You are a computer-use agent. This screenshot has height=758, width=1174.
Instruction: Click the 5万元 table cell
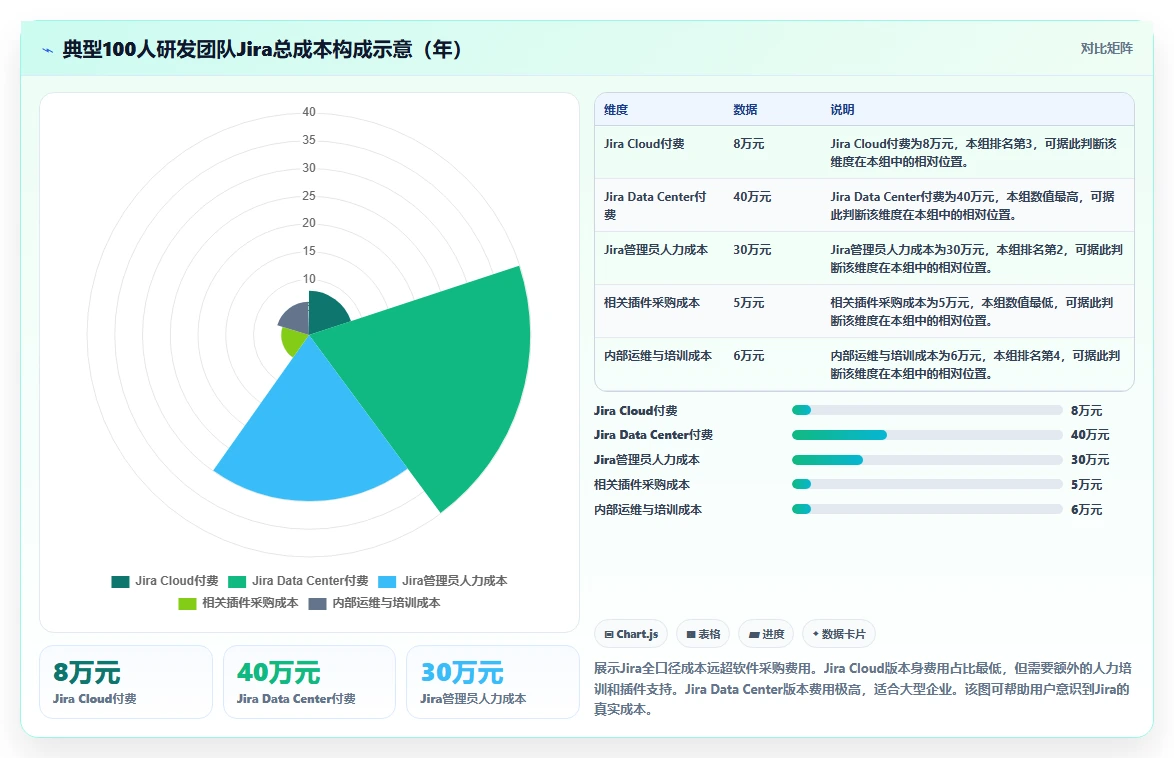click(x=749, y=303)
